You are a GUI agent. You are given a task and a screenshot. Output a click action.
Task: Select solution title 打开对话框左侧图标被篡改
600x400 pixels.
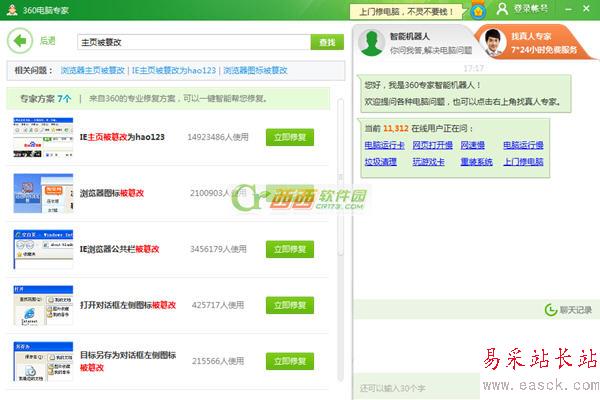(128, 305)
